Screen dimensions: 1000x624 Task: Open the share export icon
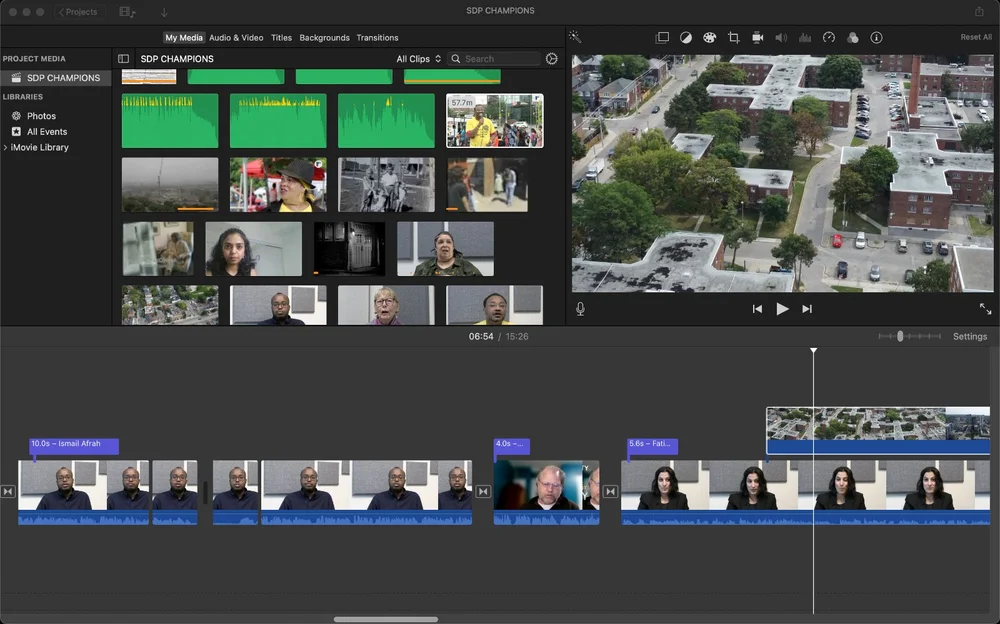979,11
